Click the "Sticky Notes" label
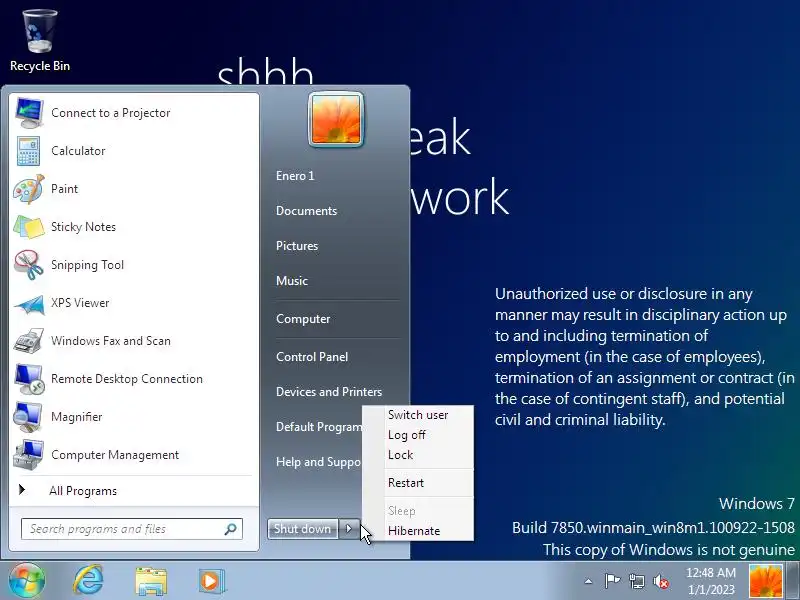 83,227
